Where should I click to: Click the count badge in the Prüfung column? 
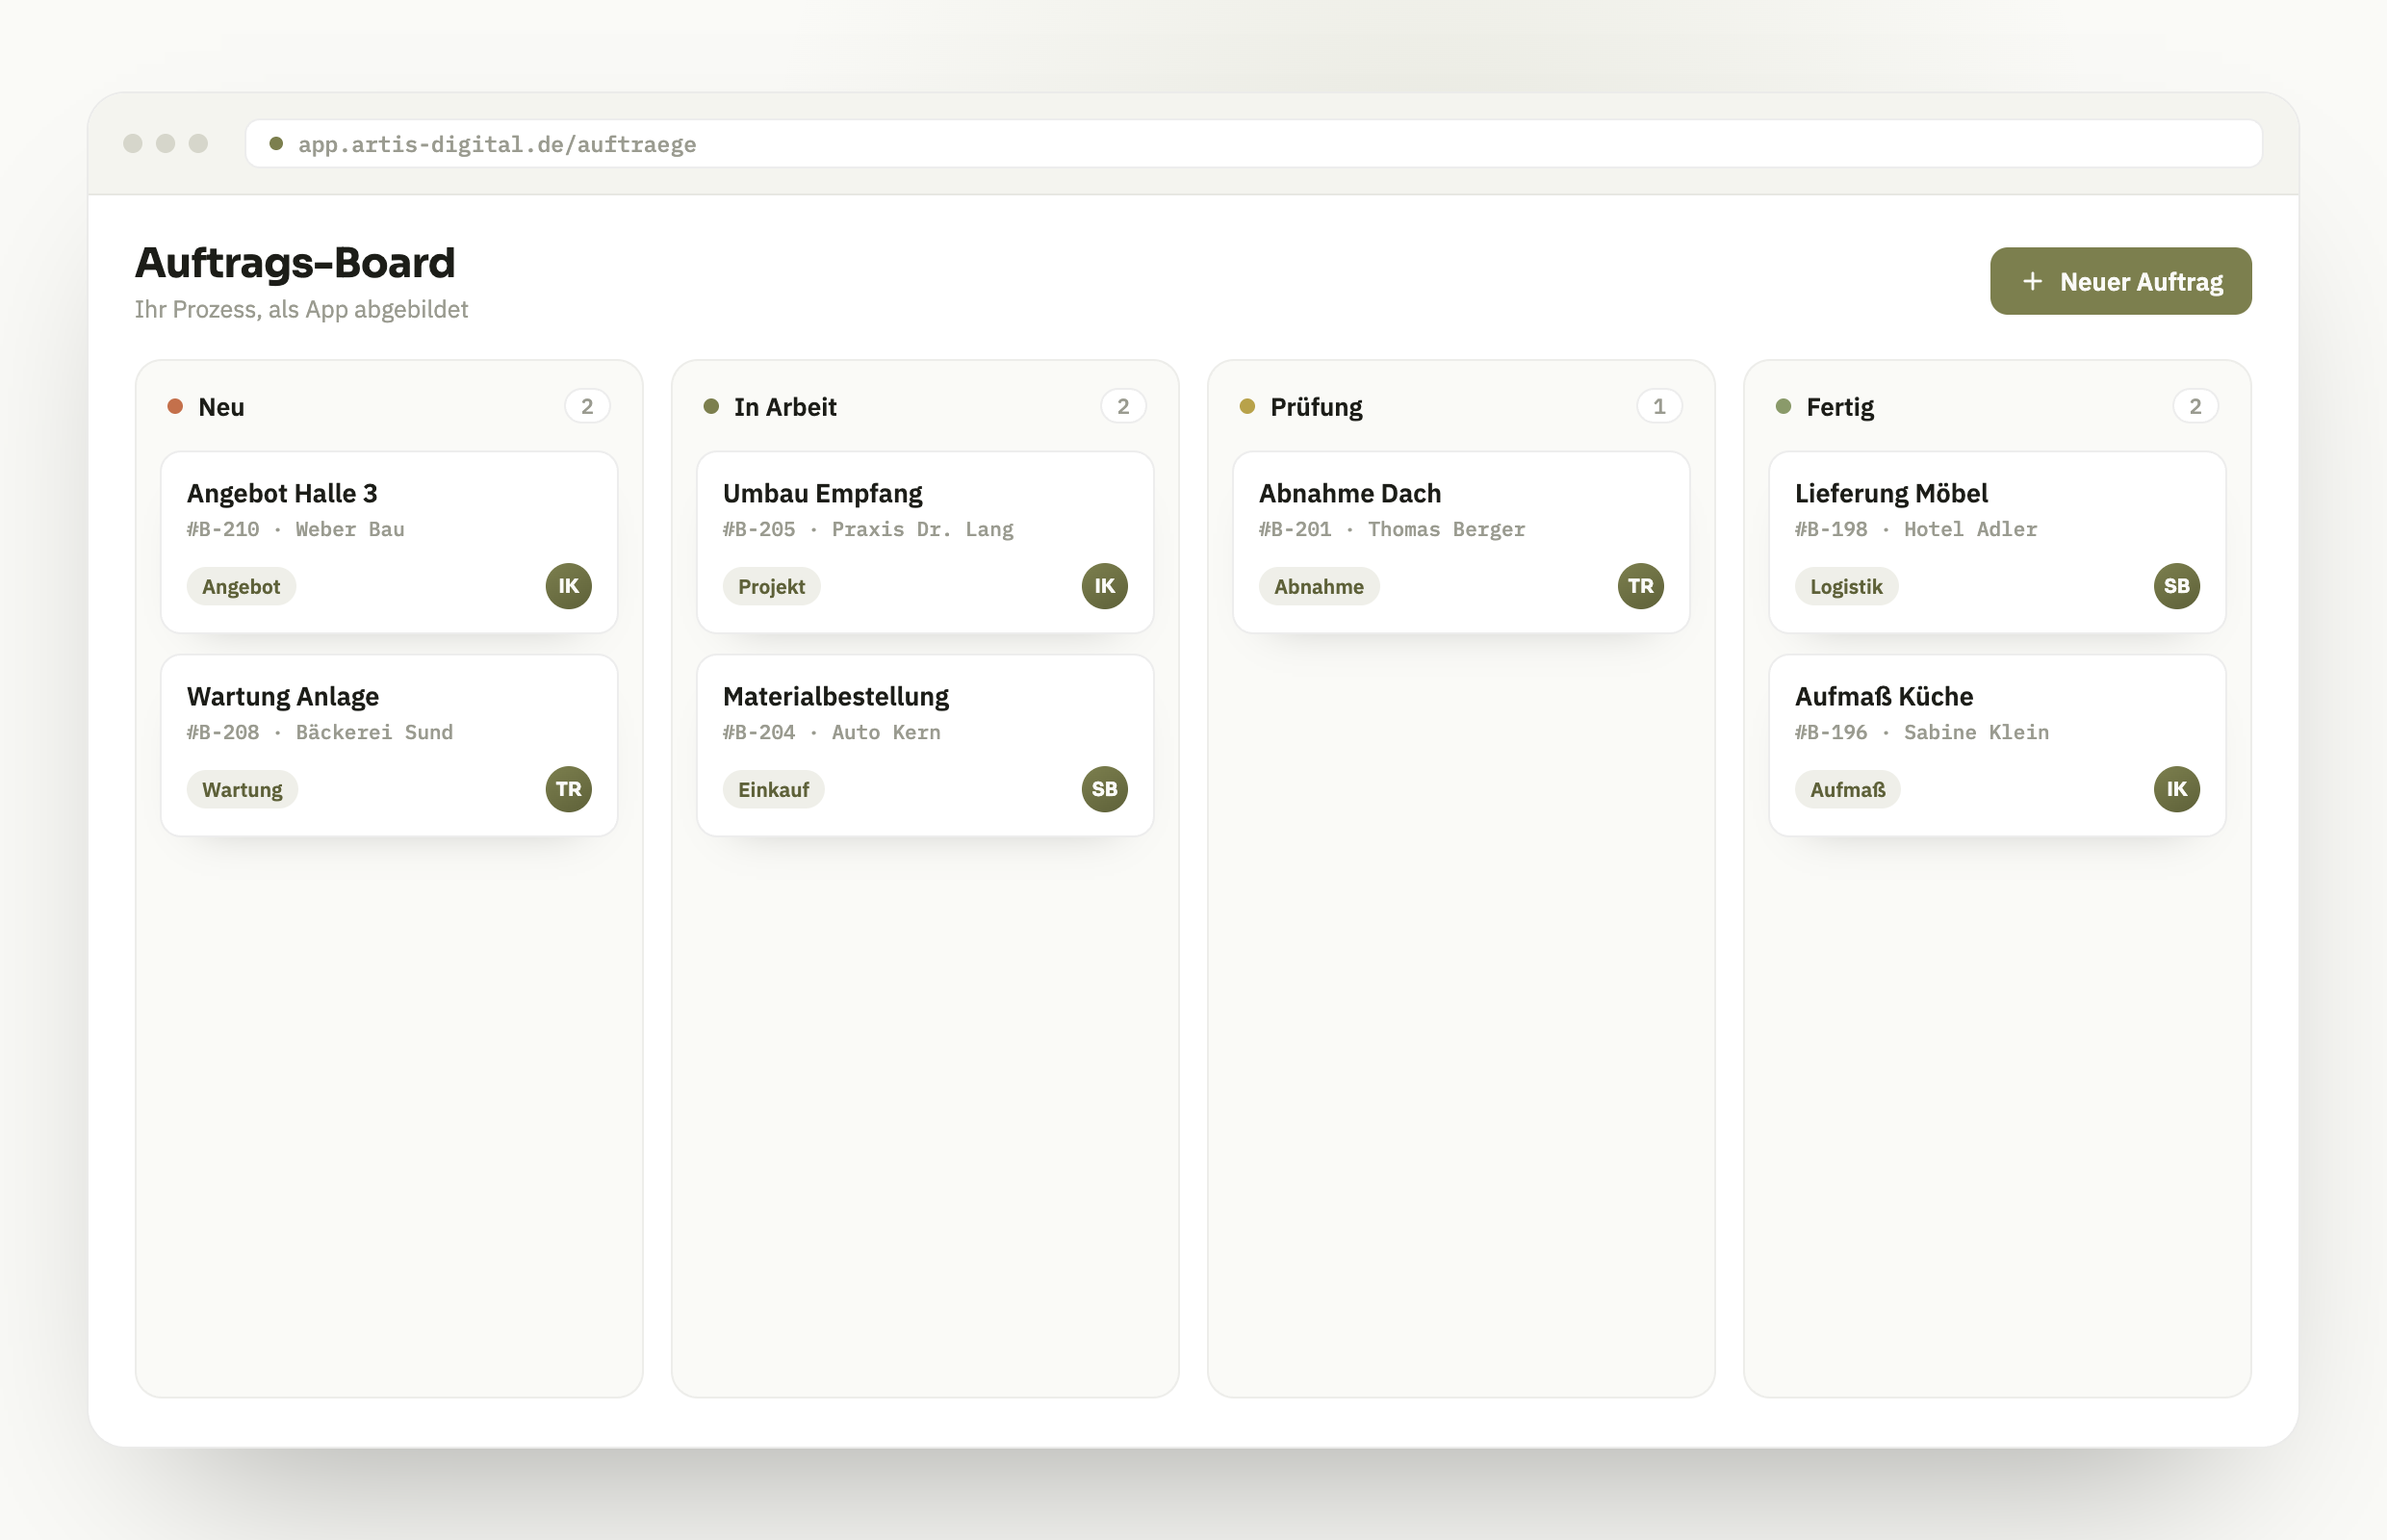[x=1659, y=406]
